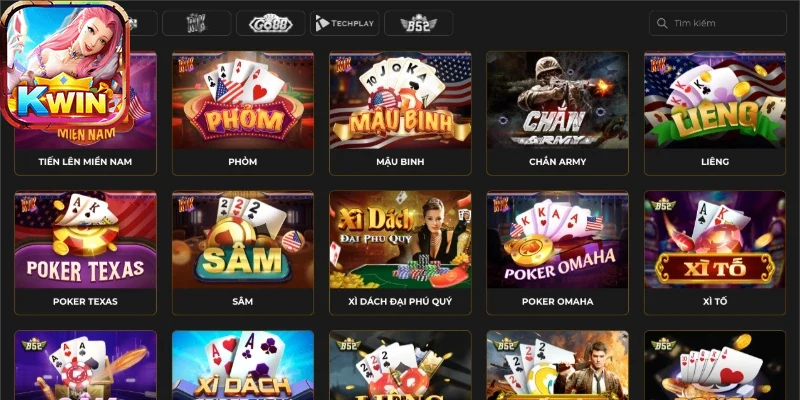Screen dimensions: 800x400
Task: Select the RIK provider filter tab
Action: (x=196, y=23)
